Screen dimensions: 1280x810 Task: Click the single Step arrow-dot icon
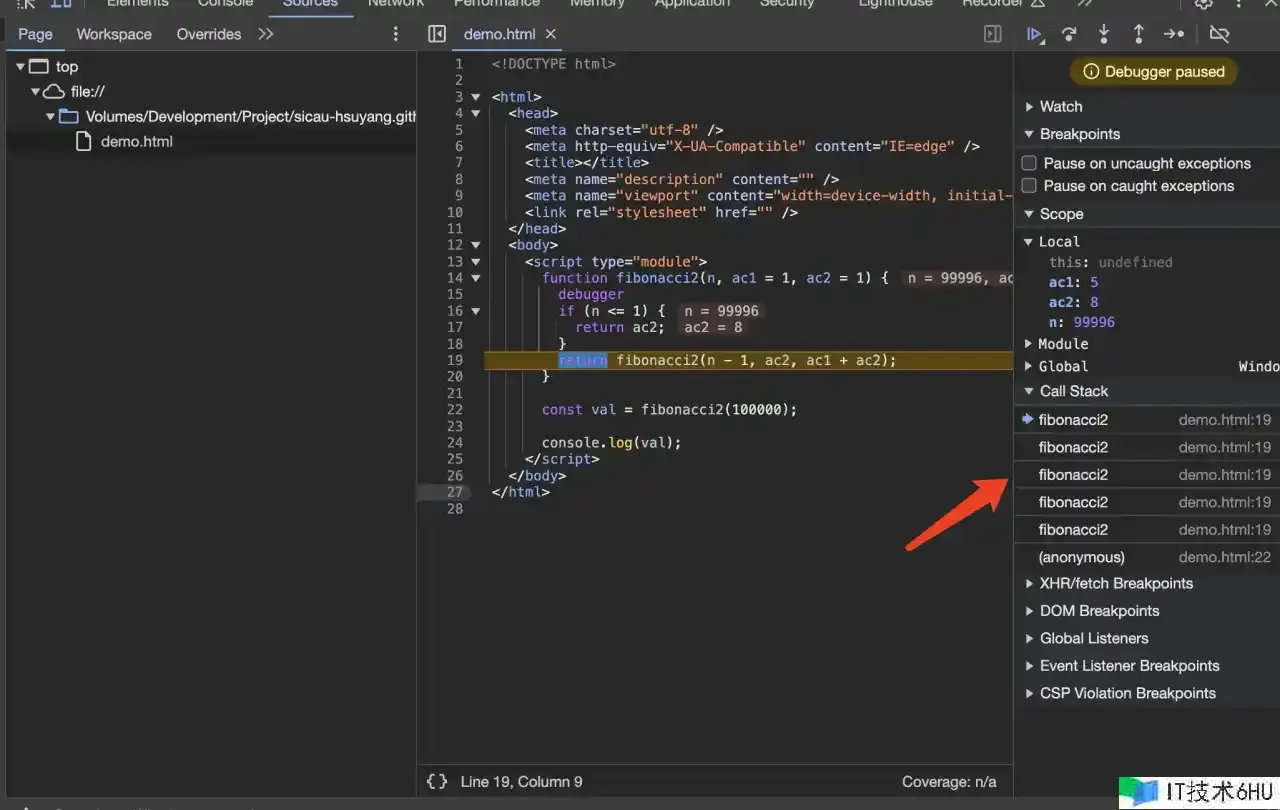pyautogui.click(x=1174, y=34)
